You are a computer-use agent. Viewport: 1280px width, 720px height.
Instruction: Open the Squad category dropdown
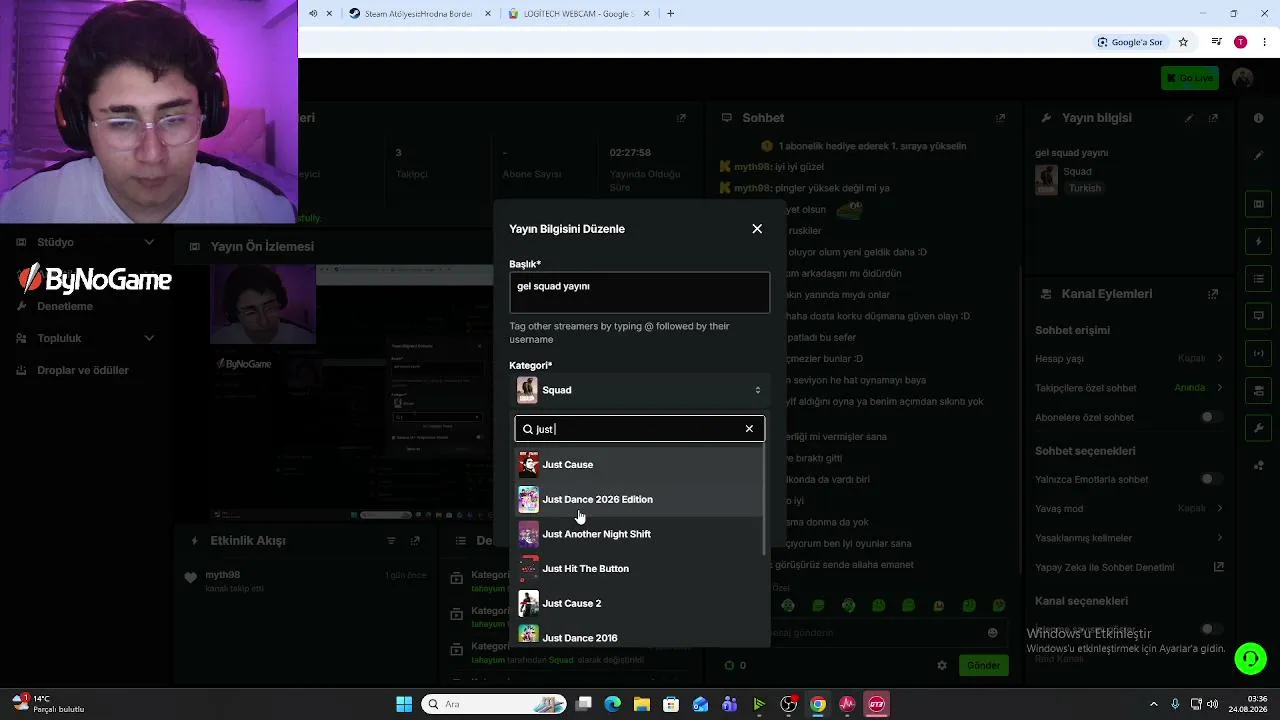click(x=639, y=390)
